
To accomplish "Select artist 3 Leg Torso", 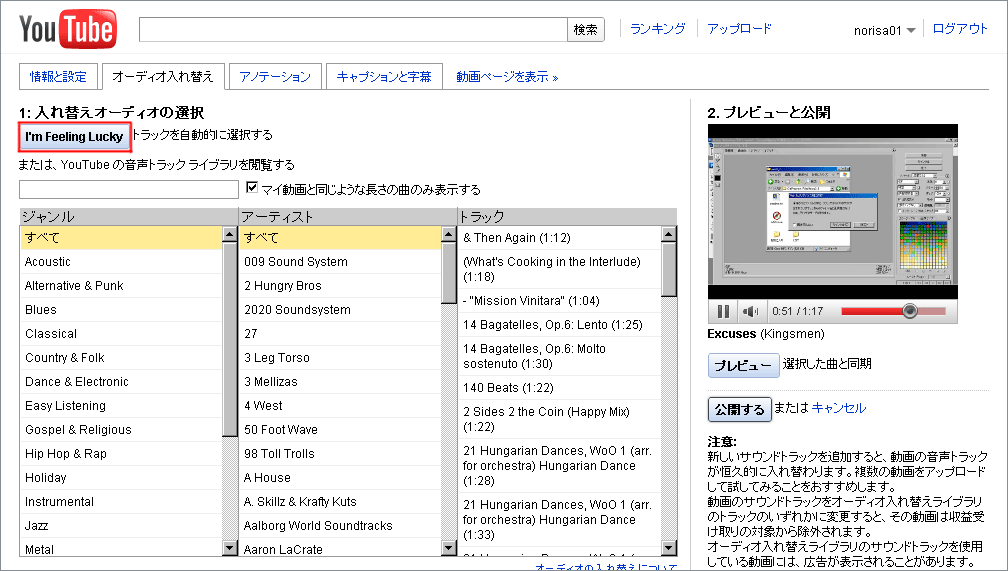I will click(340, 358).
